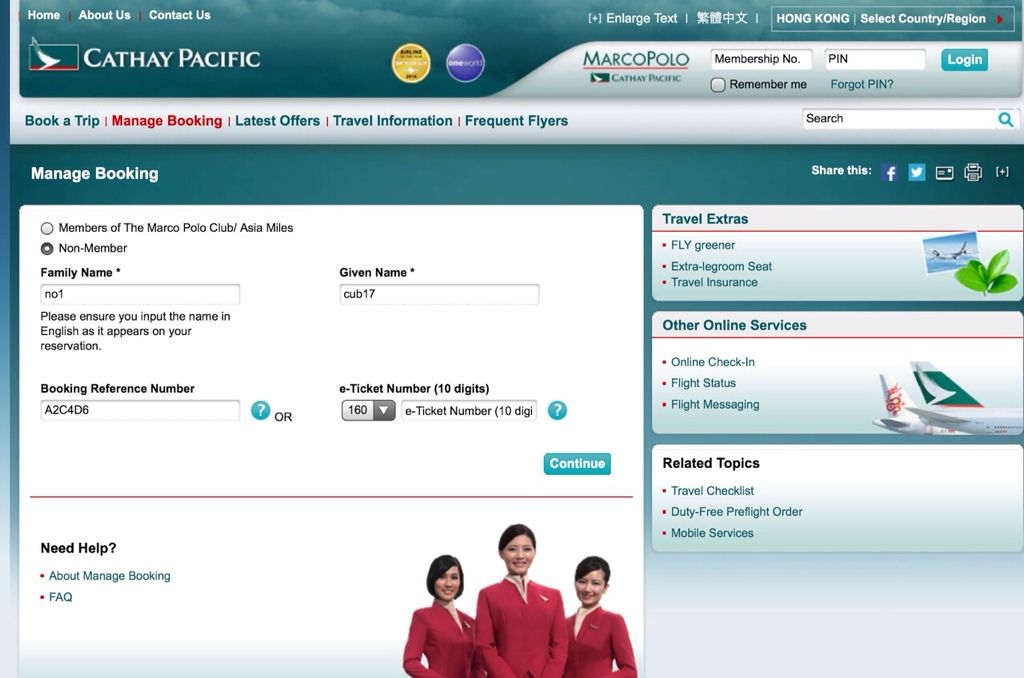Click the Login button
The height and width of the screenshot is (678, 1024).
point(965,59)
